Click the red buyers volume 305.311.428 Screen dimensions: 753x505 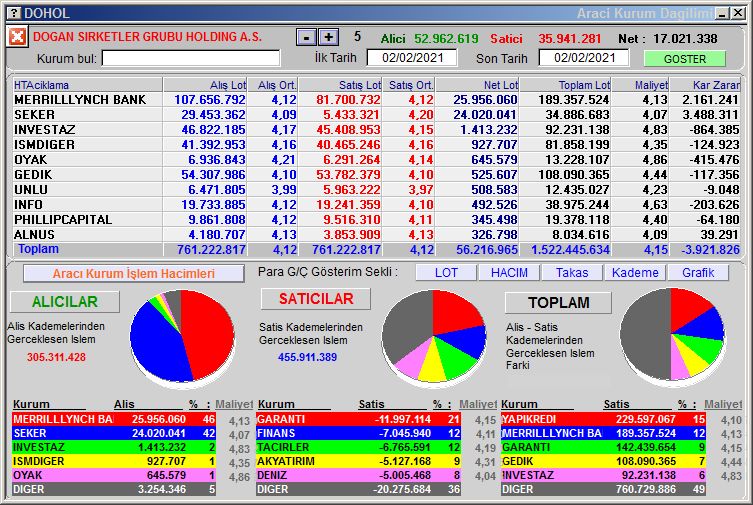56,357
